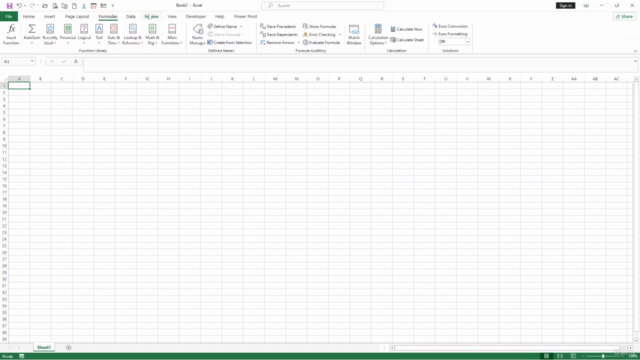Open the File tab

[x=9, y=16]
